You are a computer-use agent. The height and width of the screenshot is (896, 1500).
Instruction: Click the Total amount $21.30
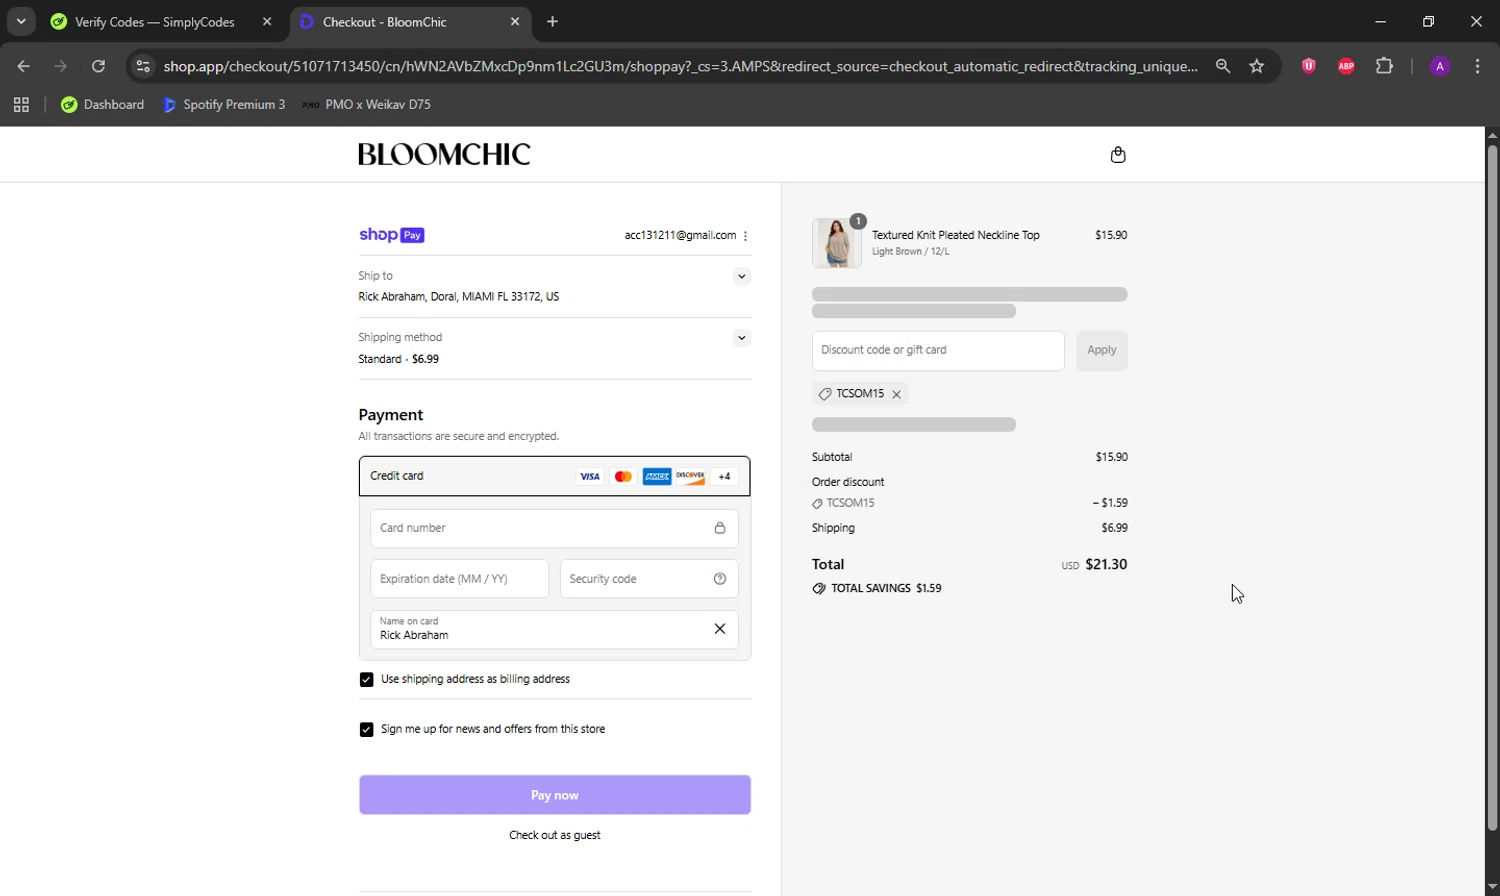click(x=1106, y=564)
